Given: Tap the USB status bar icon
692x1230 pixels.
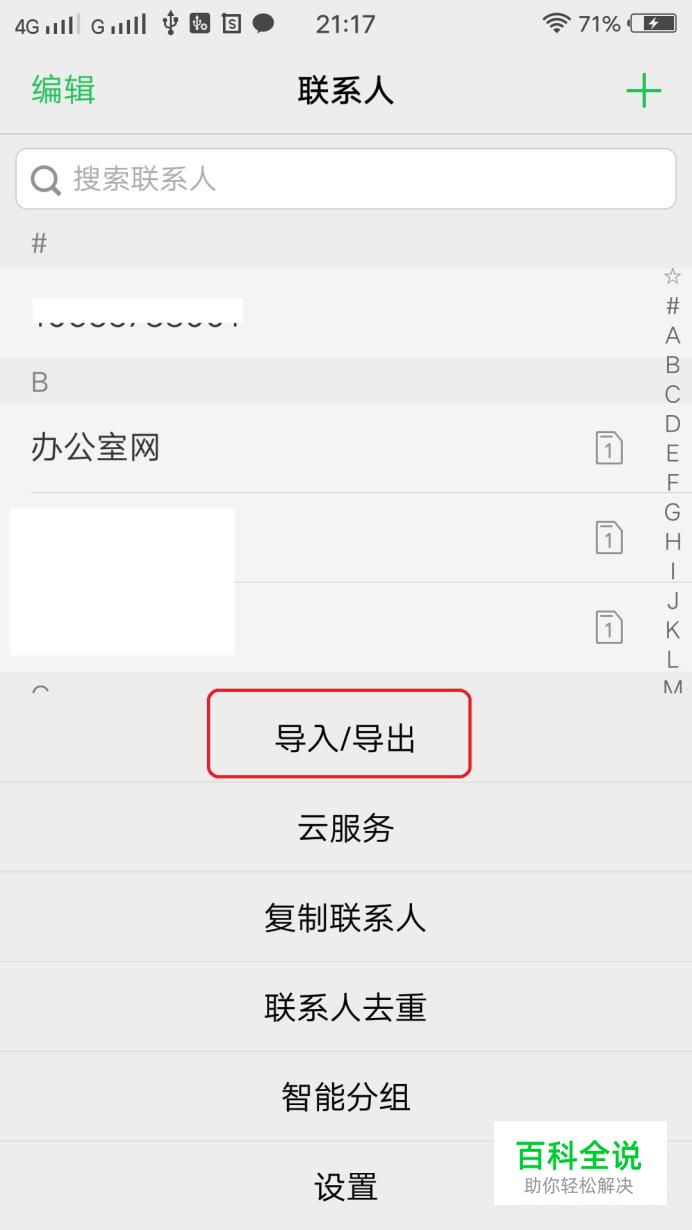Looking at the screenshot, I should tap(170, 23).
